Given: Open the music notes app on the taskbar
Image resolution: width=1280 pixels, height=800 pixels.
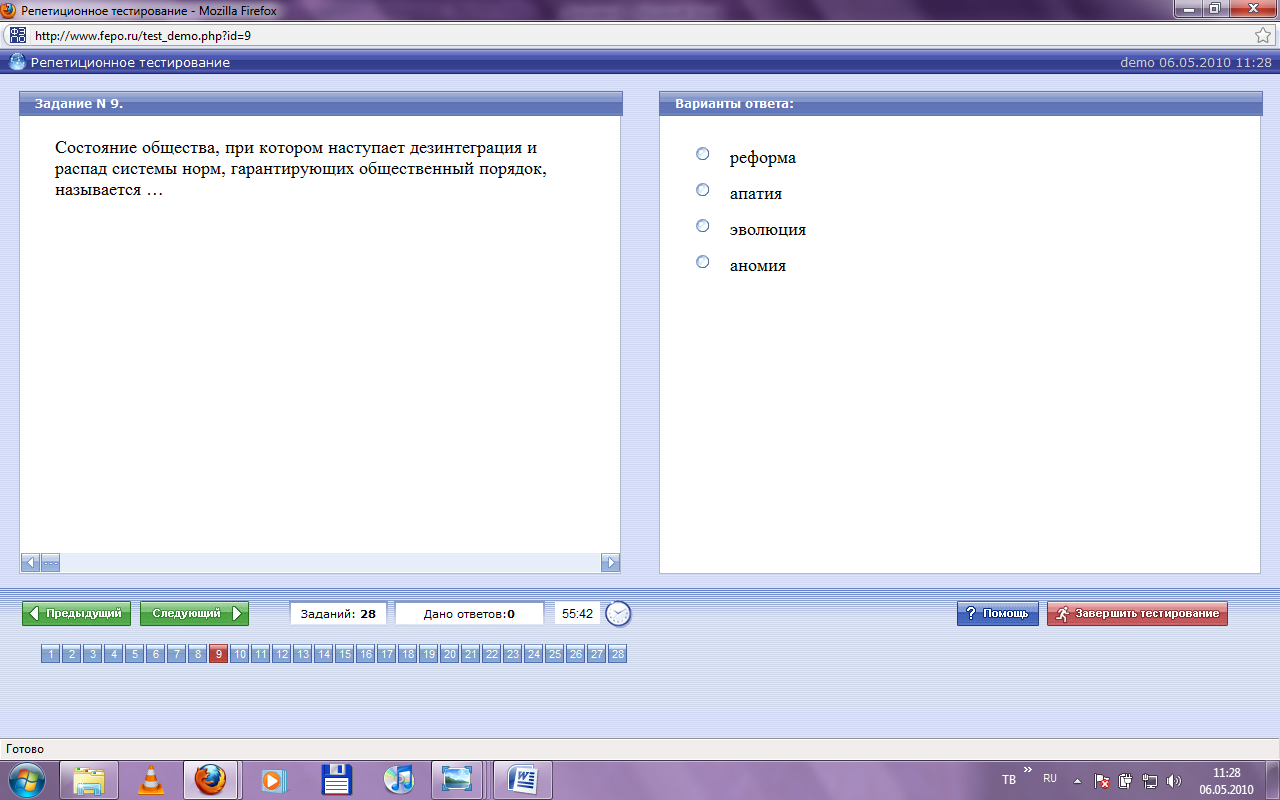Looking at the screenshot, I should [398, 779].
